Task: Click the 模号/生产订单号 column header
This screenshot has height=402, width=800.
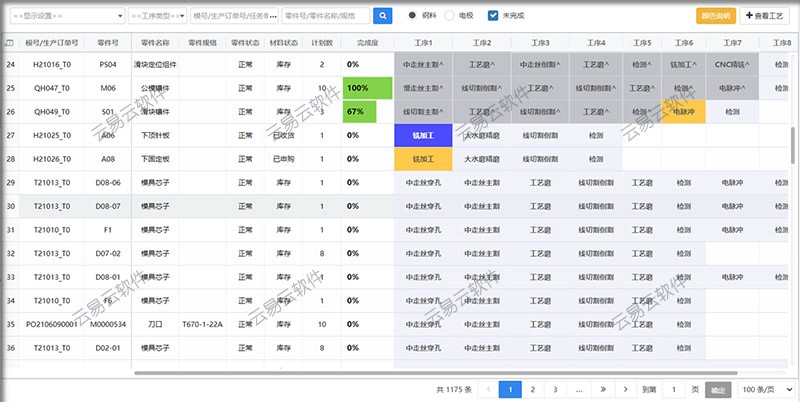Action: [52, 43]
